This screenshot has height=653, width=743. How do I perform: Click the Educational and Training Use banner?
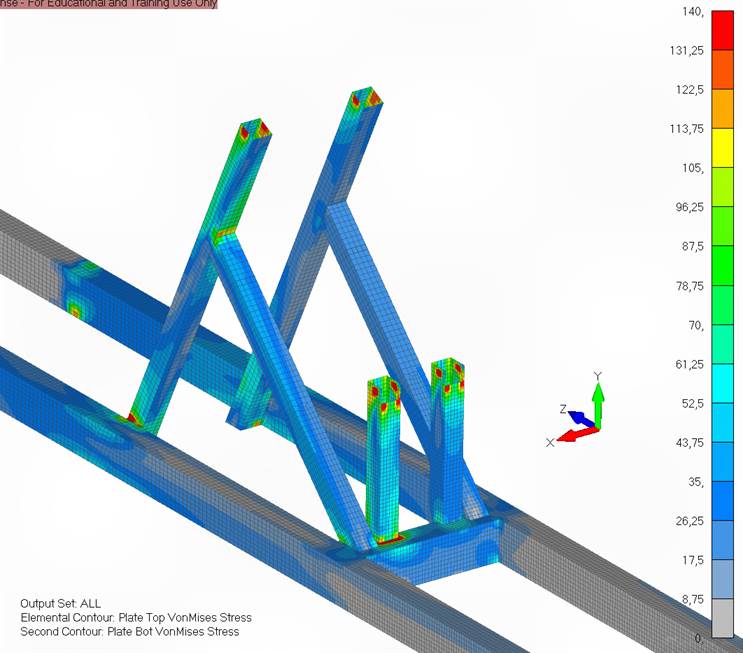click(108, 4)
